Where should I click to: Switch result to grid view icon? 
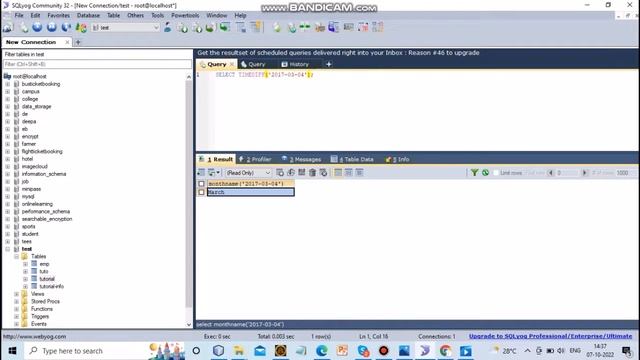point(338,173)
